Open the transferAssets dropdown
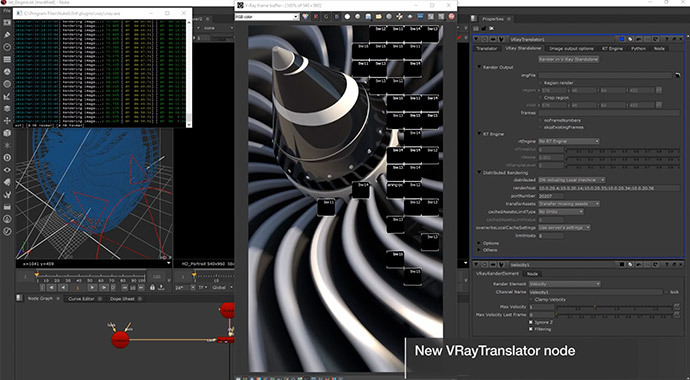690x380 pixels. [x=569, y=204]
